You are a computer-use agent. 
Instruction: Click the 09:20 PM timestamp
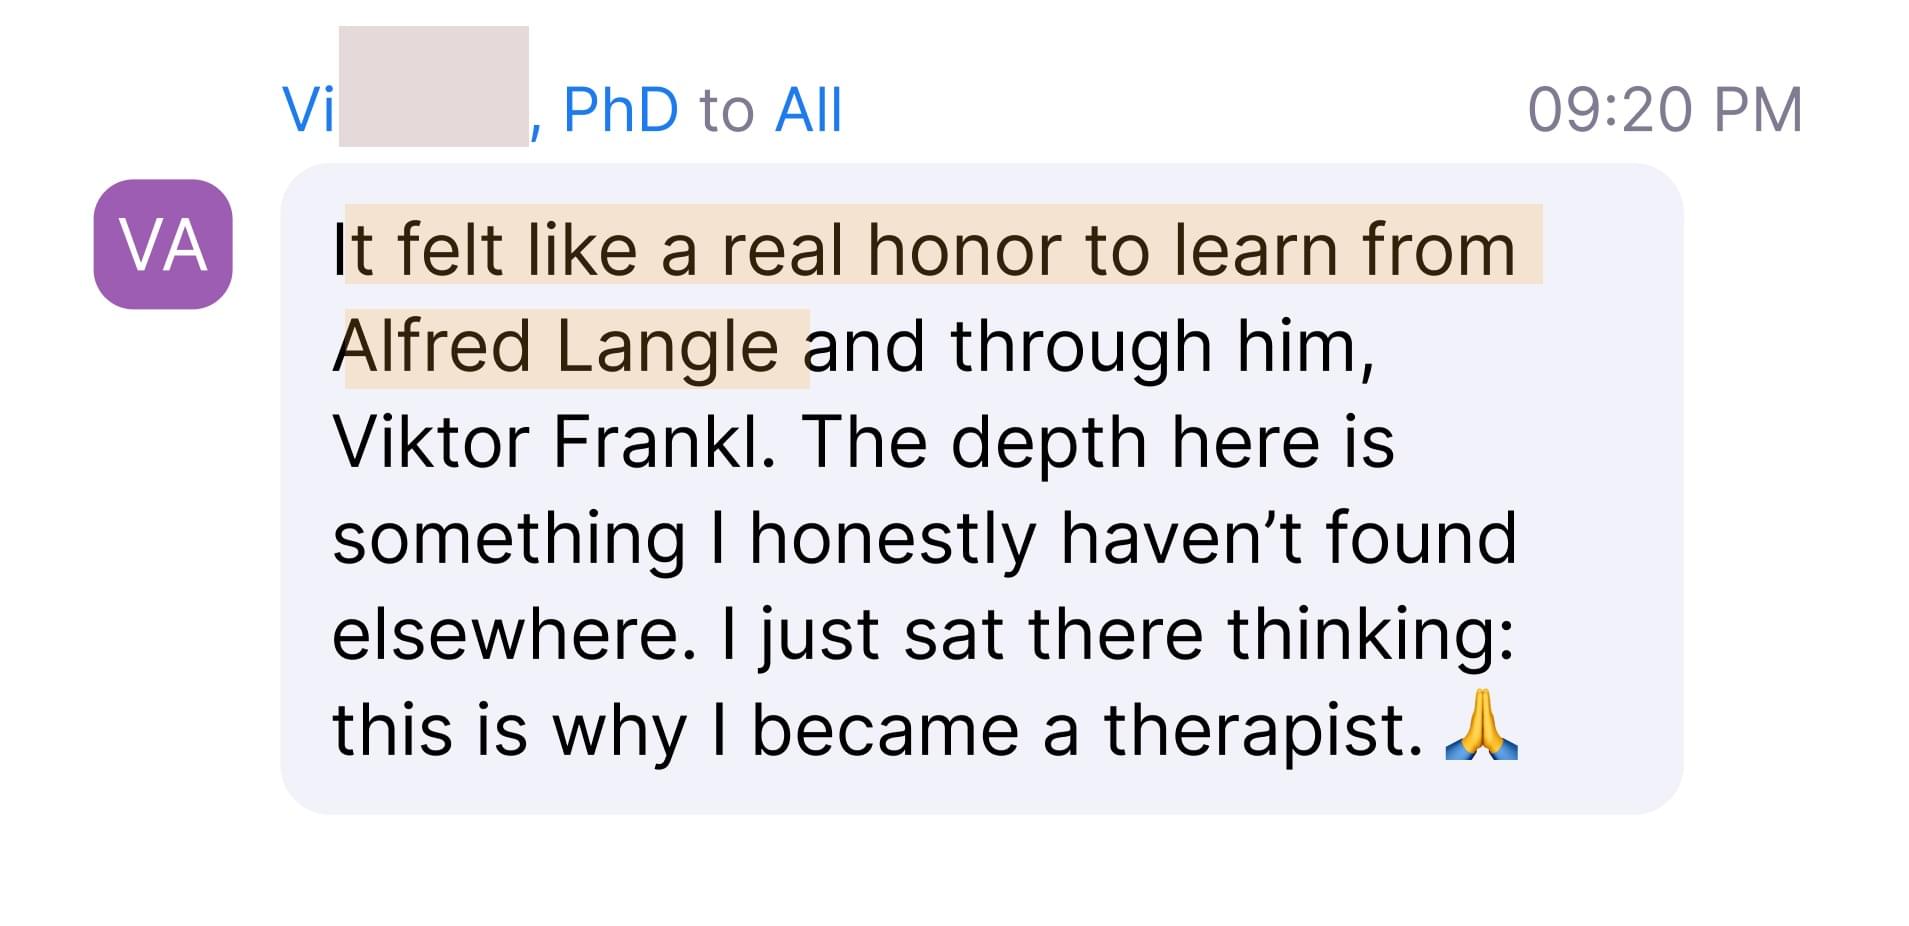click(x=1664, y=109)
